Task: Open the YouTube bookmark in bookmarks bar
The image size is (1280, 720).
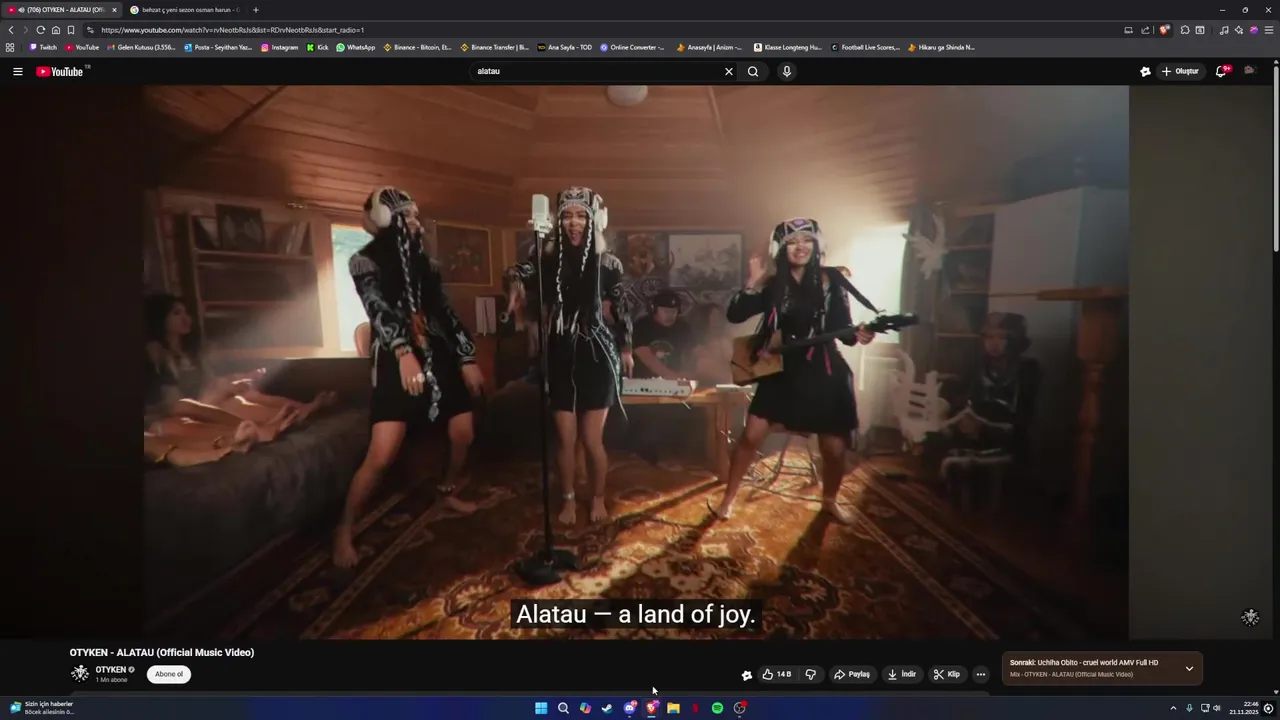Action: 82,47
